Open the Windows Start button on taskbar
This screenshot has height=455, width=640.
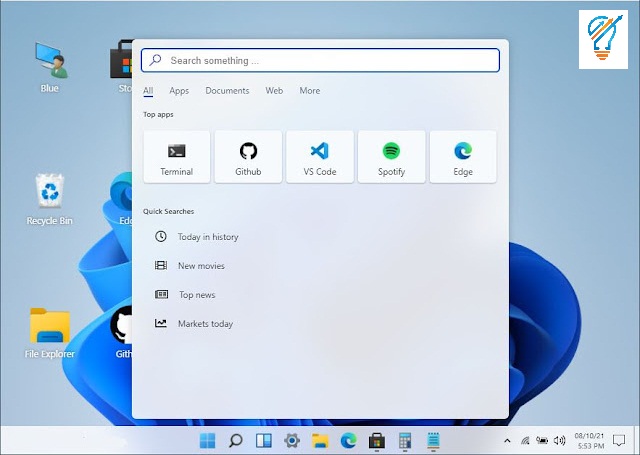[x=207, y=440]
